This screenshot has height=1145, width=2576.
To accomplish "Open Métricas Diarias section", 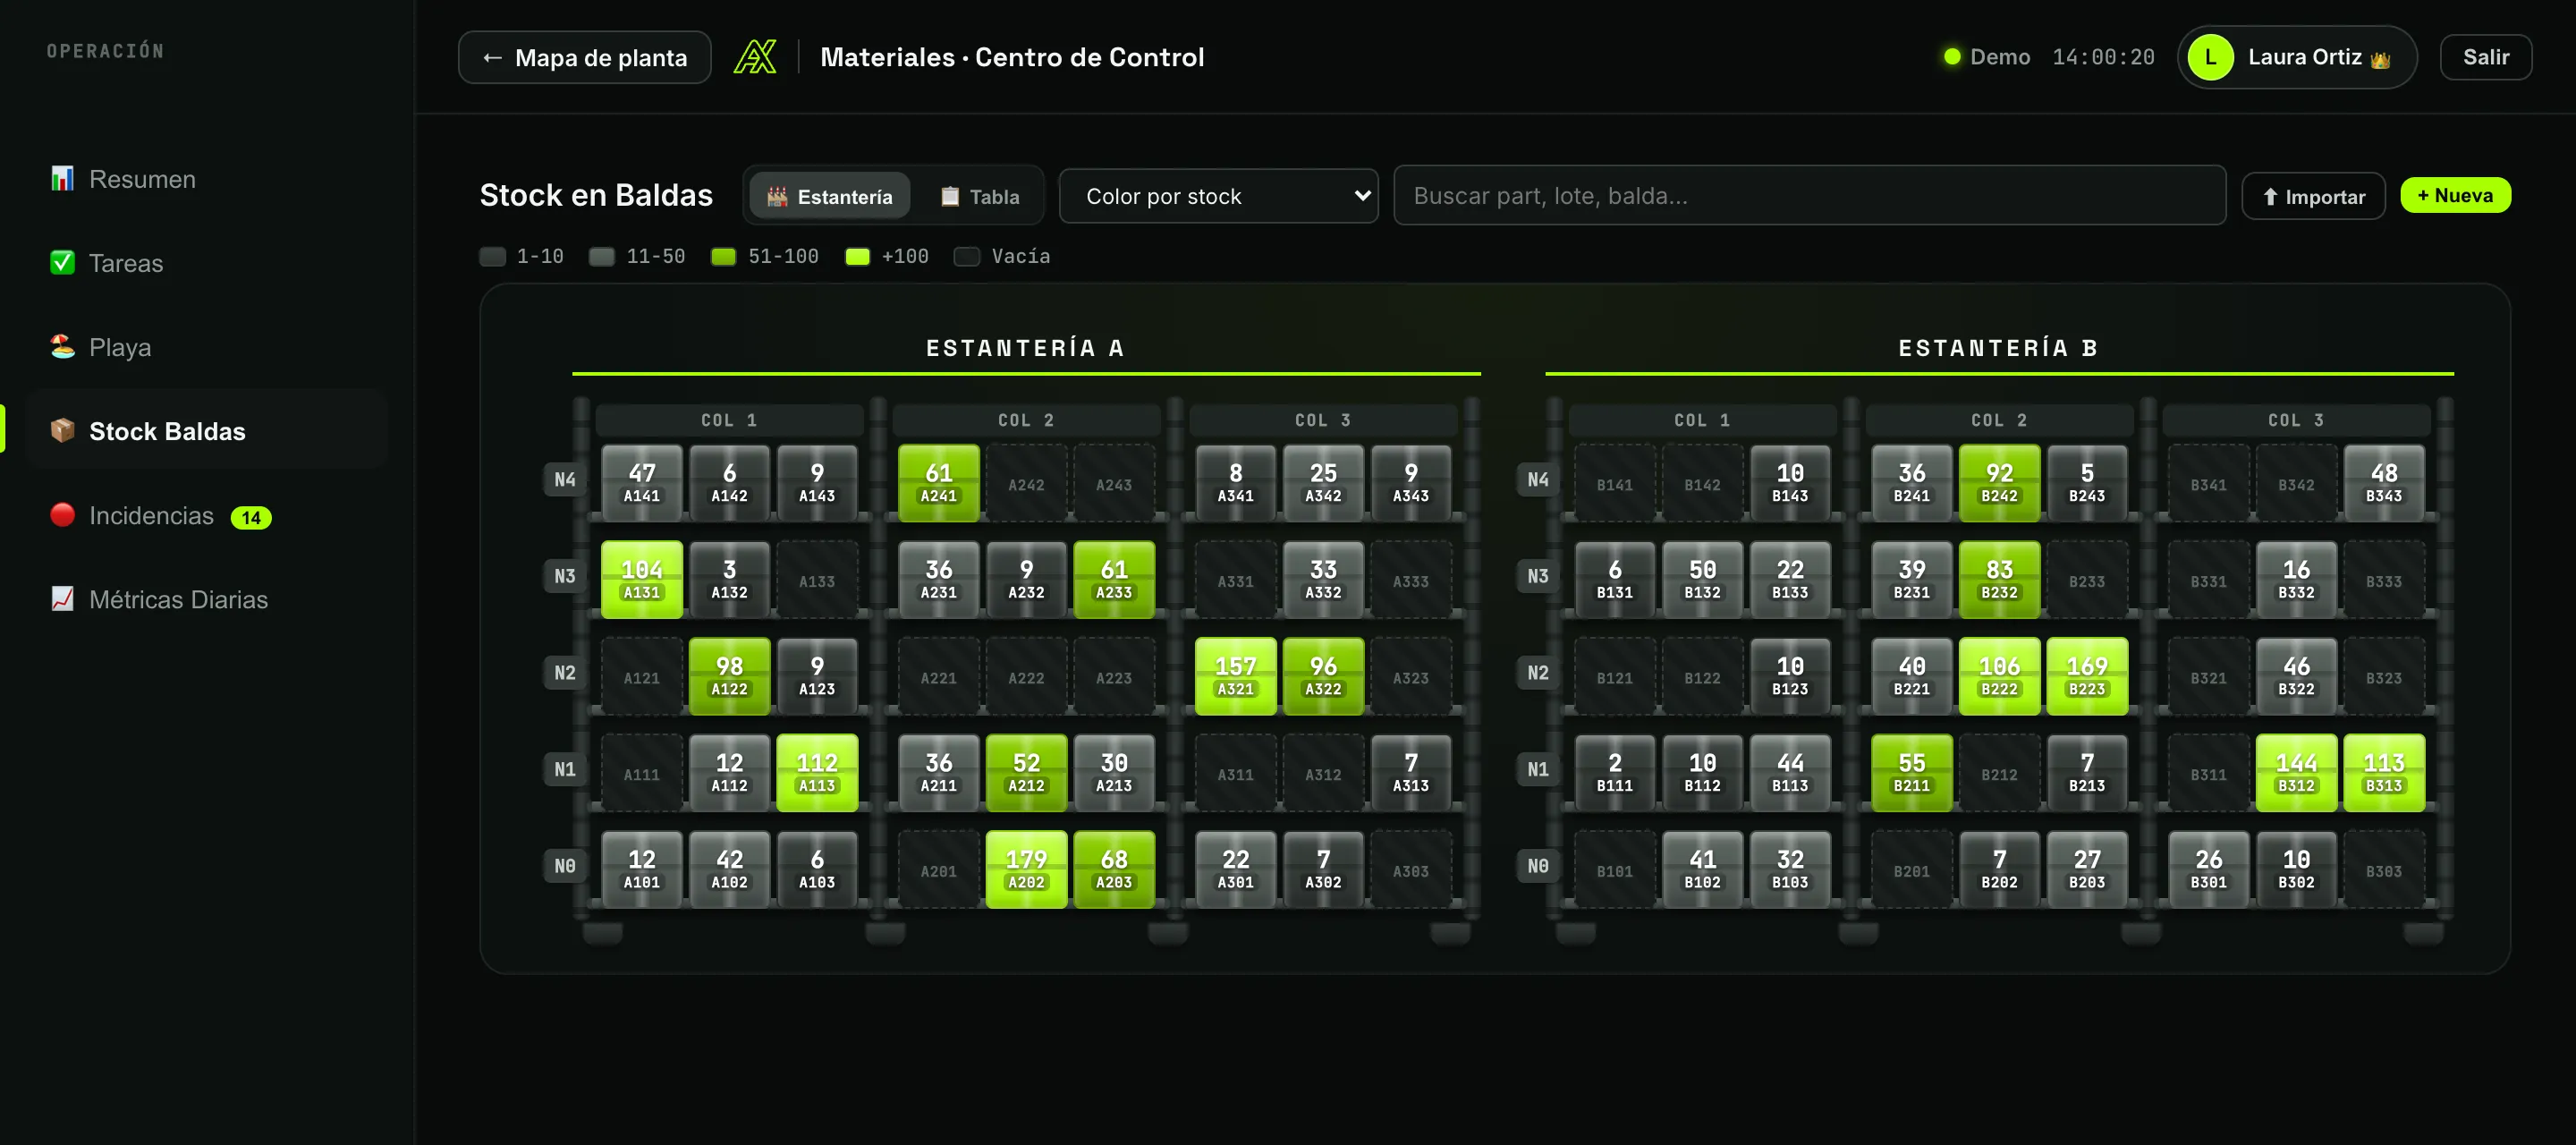I will (208, 599).
